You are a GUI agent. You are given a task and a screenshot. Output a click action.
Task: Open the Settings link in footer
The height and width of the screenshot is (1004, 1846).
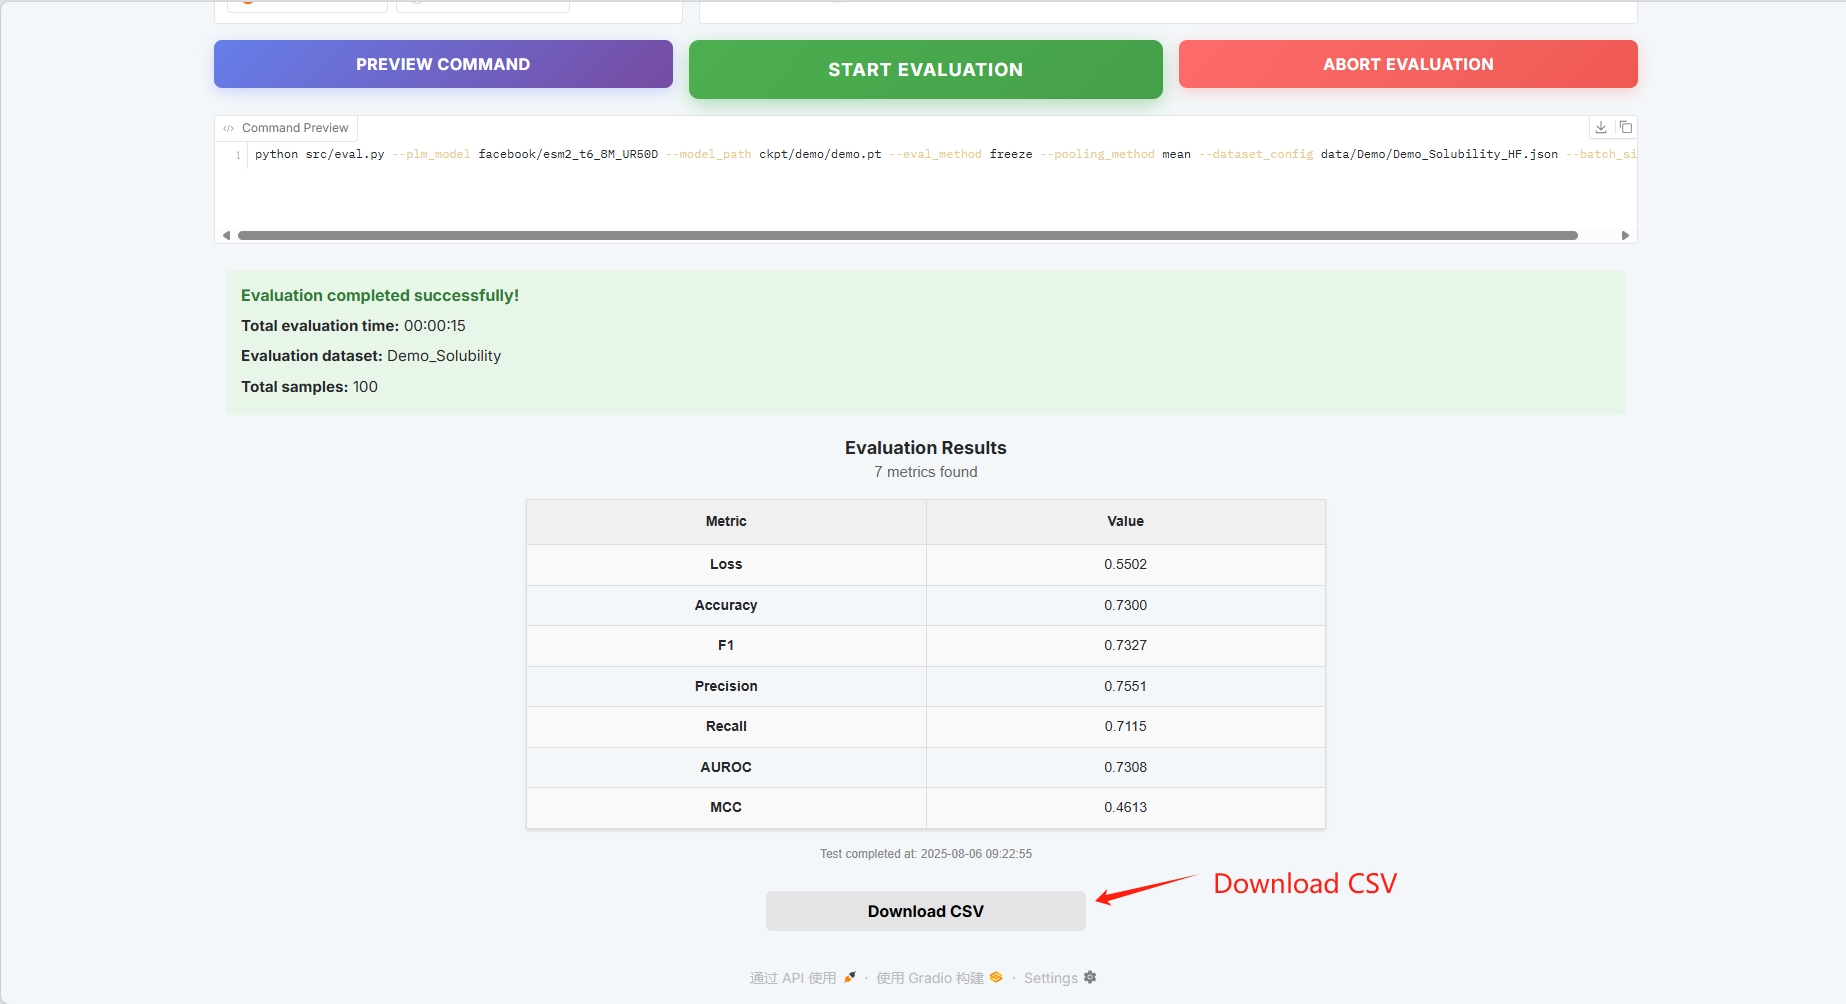pyautogui.click(x=1050, y=978)
